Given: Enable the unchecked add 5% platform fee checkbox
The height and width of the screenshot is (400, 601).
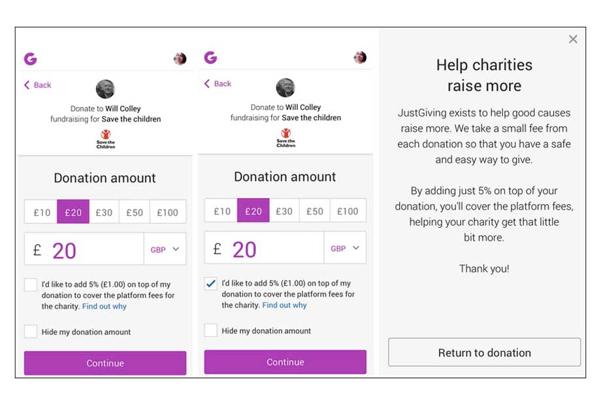Looking at the screenshot, I should click(x=32, y=286).
